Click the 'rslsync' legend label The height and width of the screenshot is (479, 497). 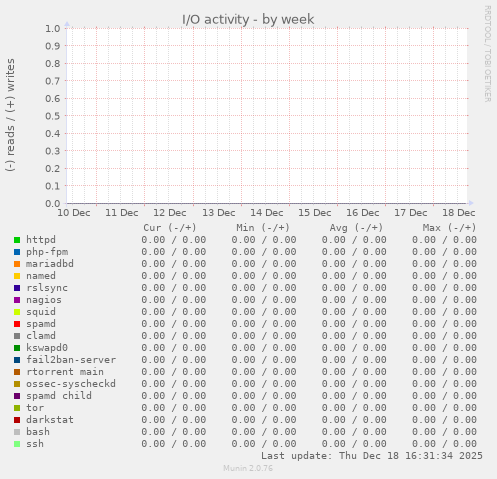pyautogui.click(x=47, y=288)
